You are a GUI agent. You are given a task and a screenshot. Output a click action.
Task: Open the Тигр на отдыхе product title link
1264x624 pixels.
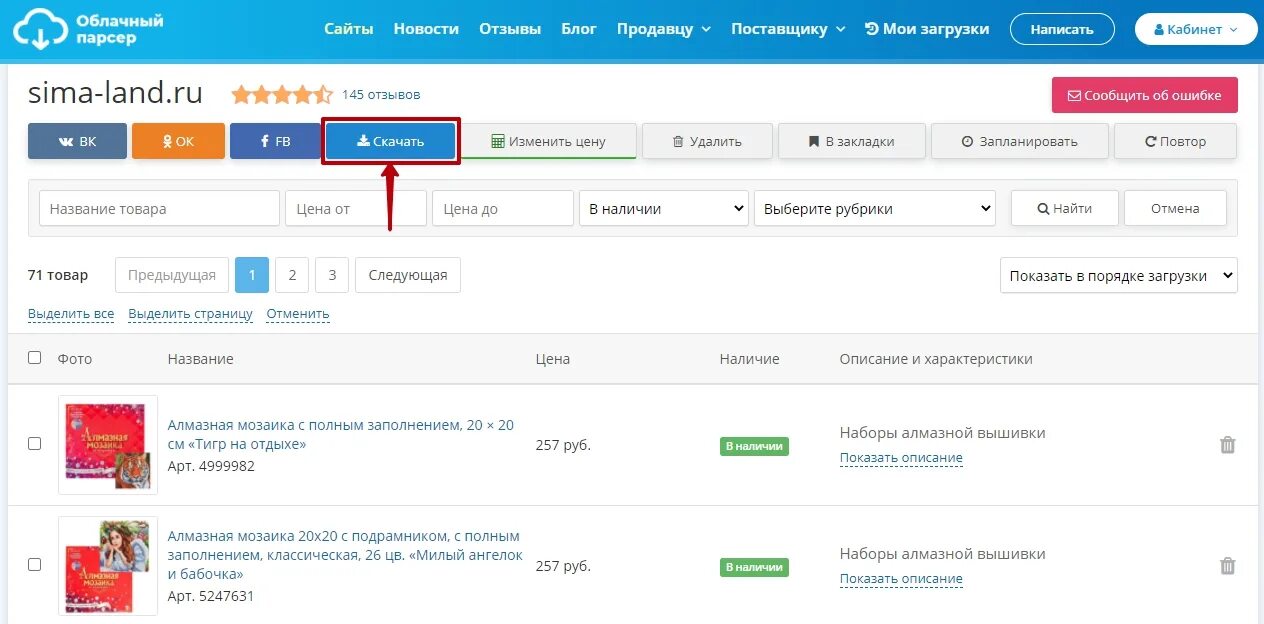pyautogui.click(x=341, y=434)
